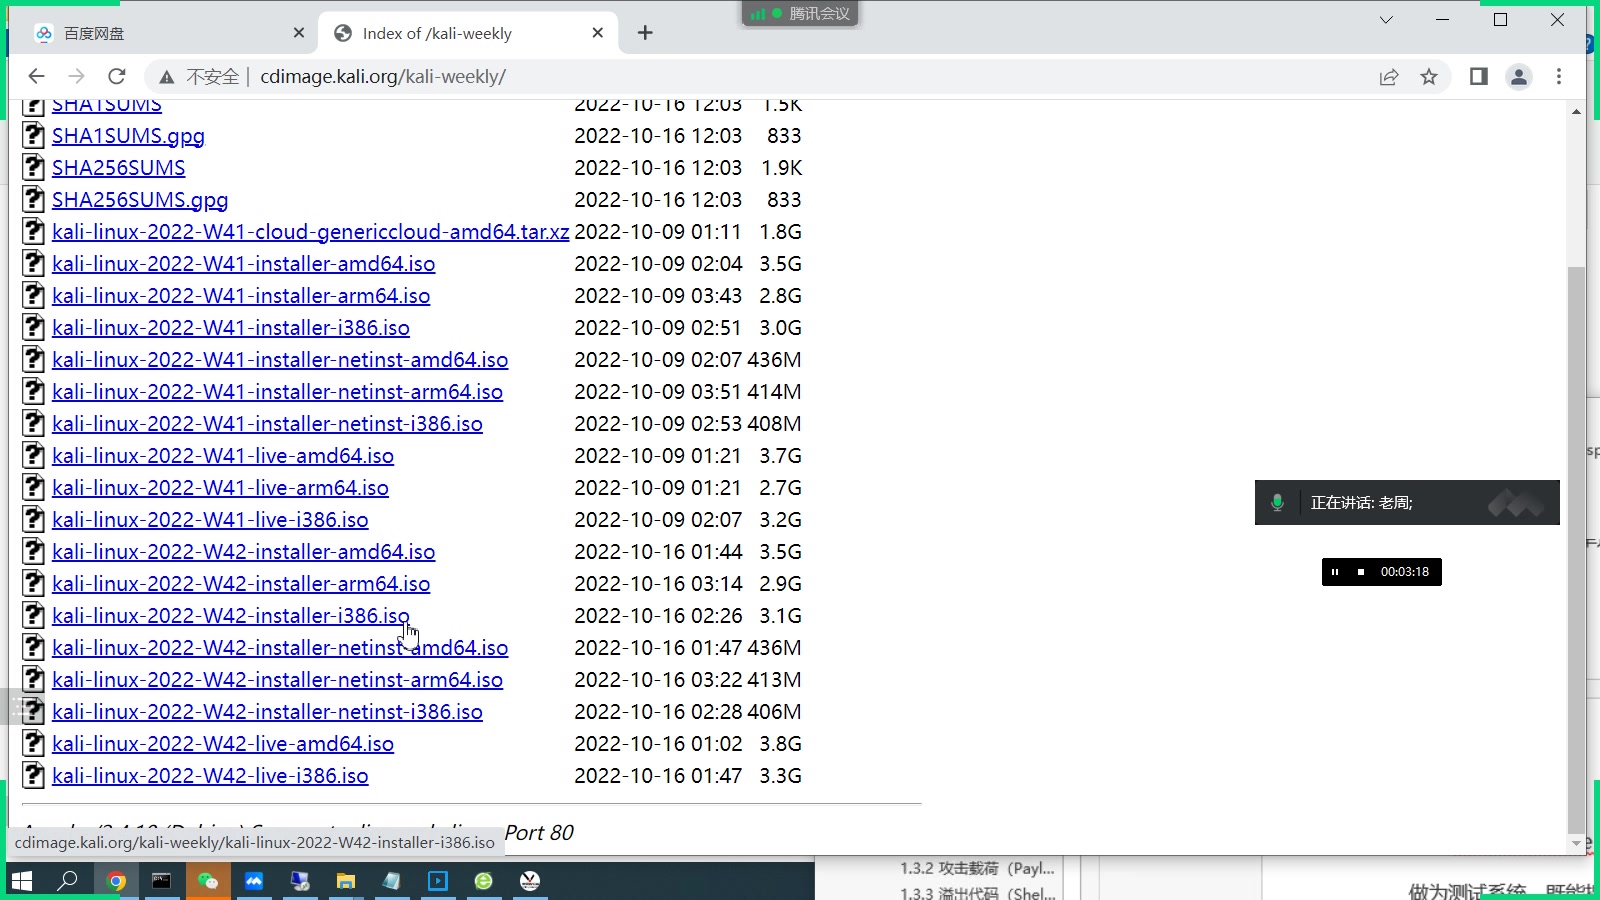Open the Windows Start menu
The width and height of the screenshot is (1600, 900).
(22, 881)
